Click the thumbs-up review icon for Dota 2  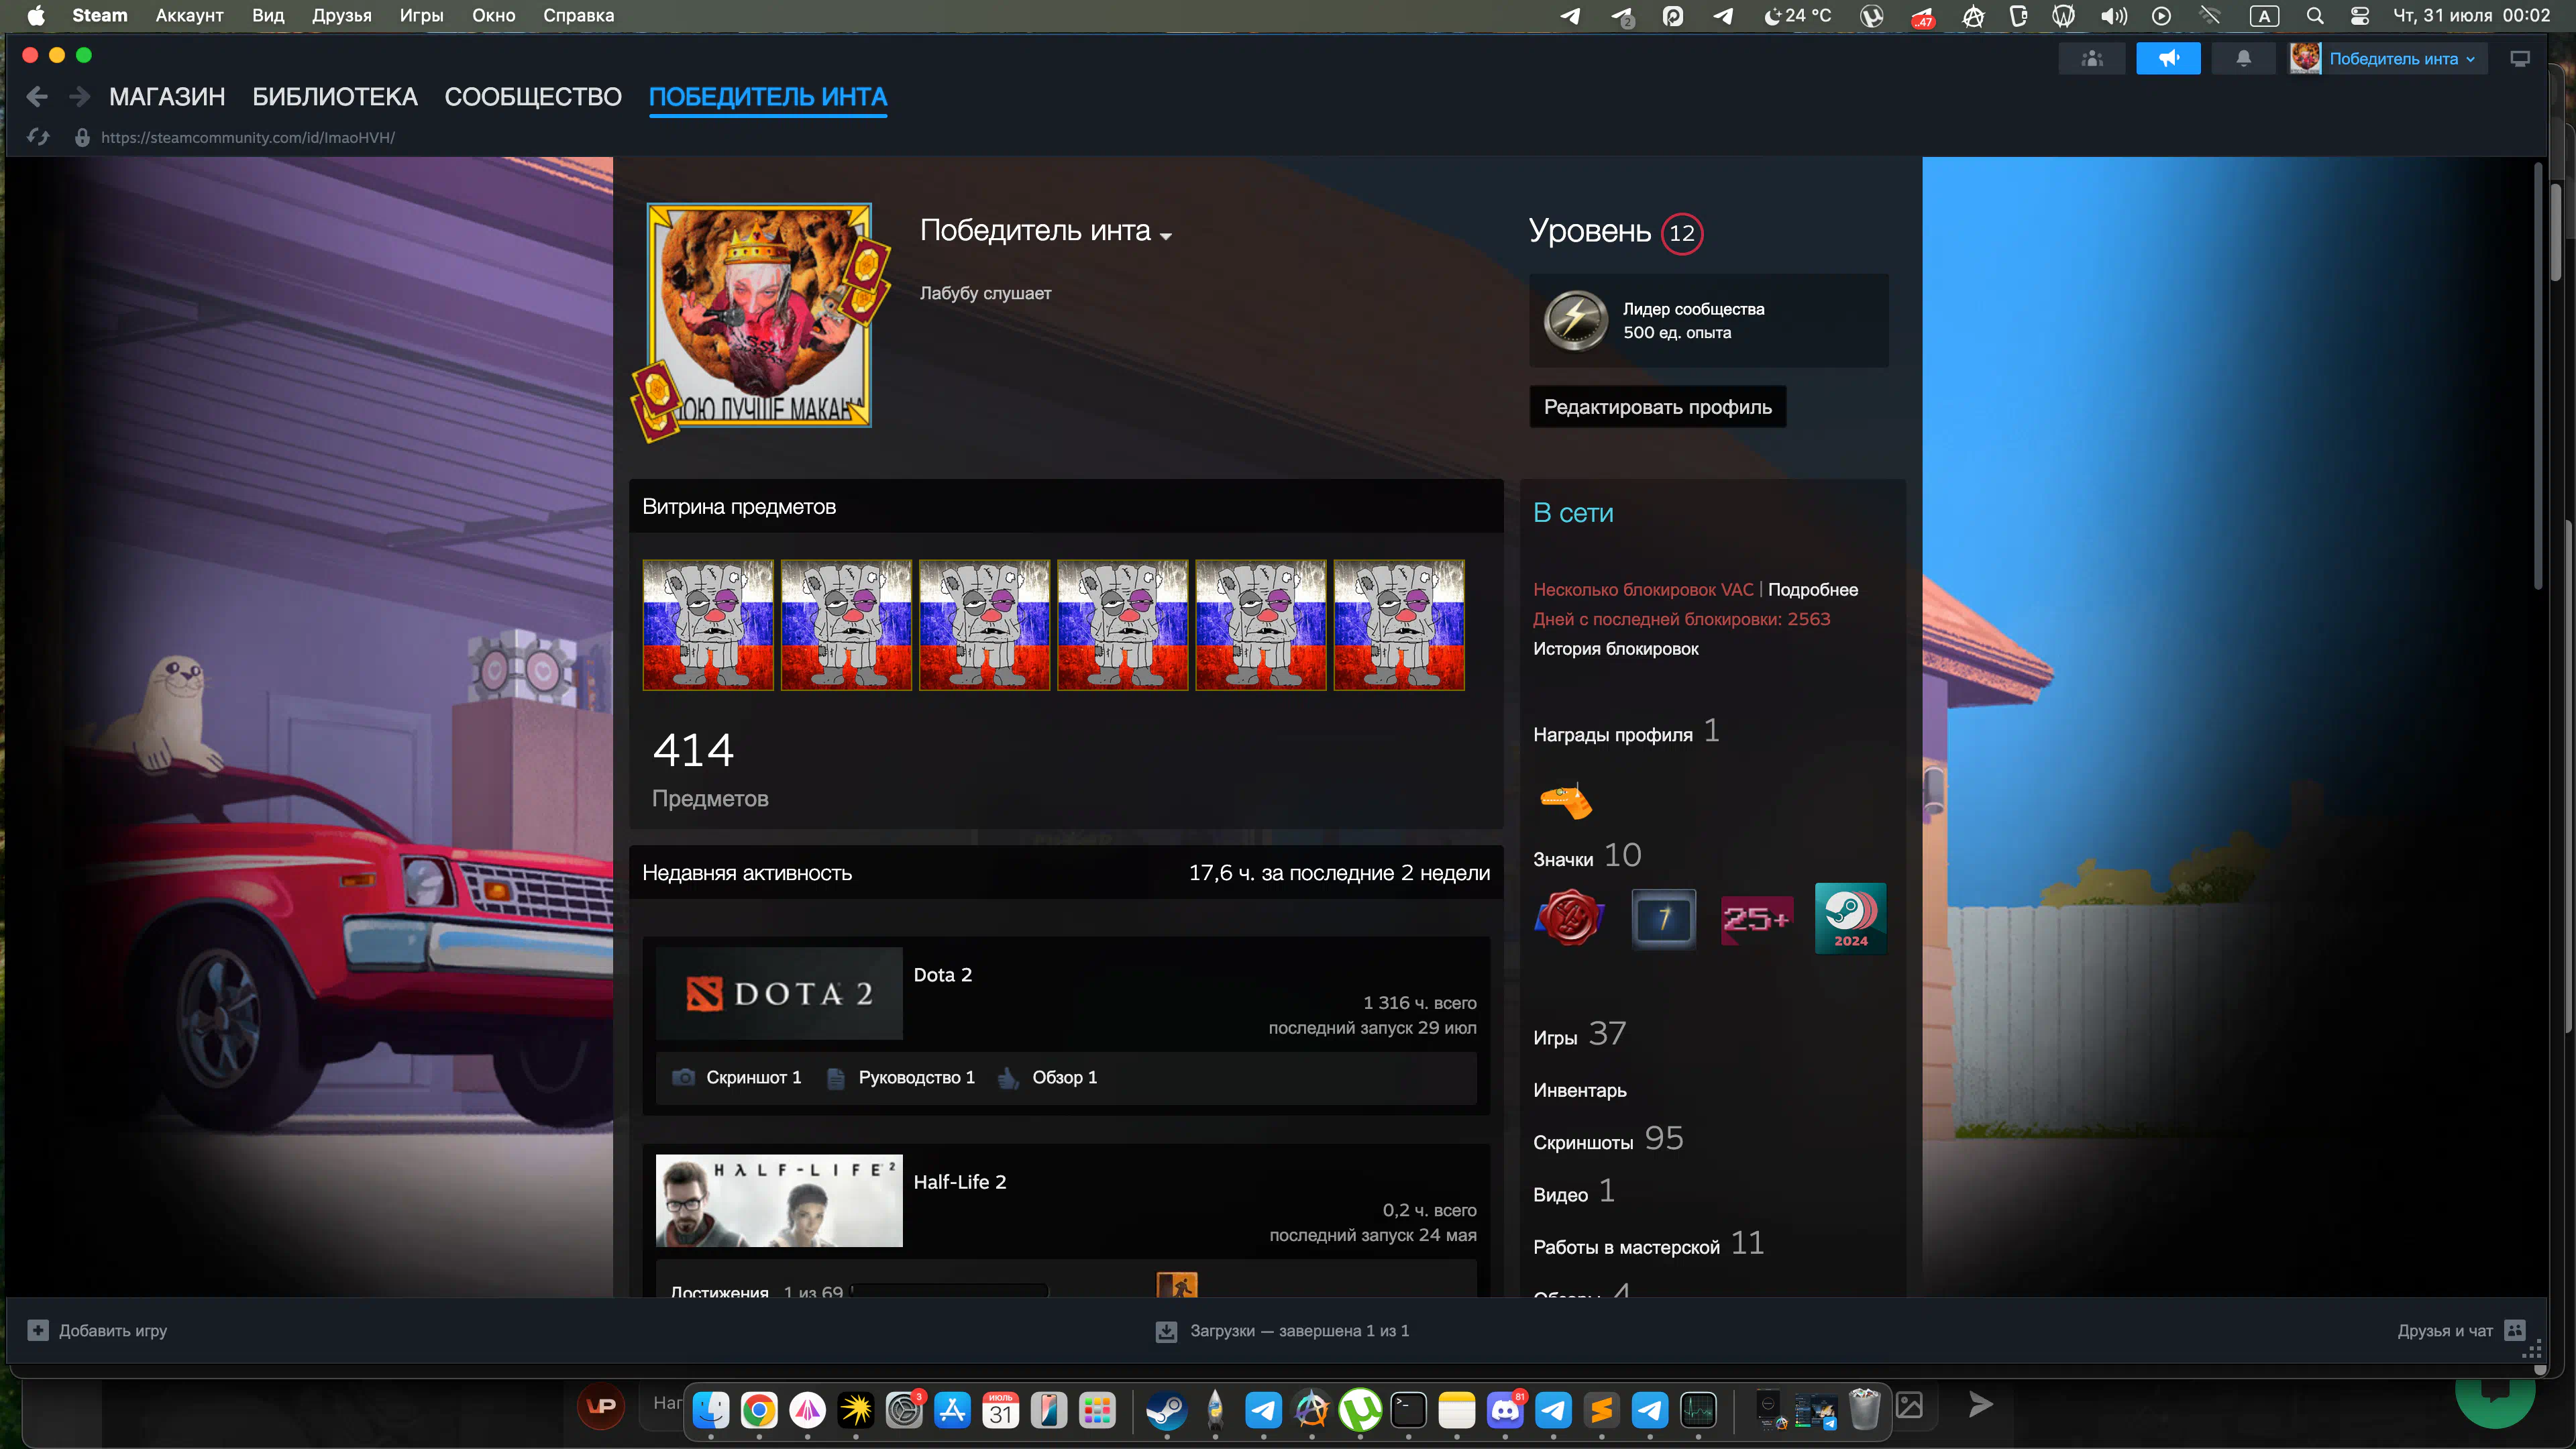[1008, 1077]
